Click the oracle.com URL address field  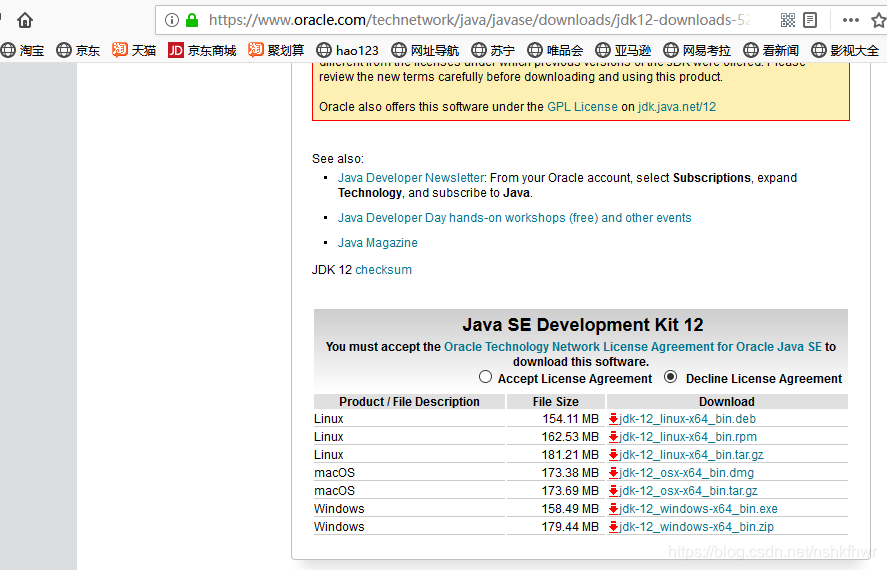pyautogui.click(x=480, y=20)
